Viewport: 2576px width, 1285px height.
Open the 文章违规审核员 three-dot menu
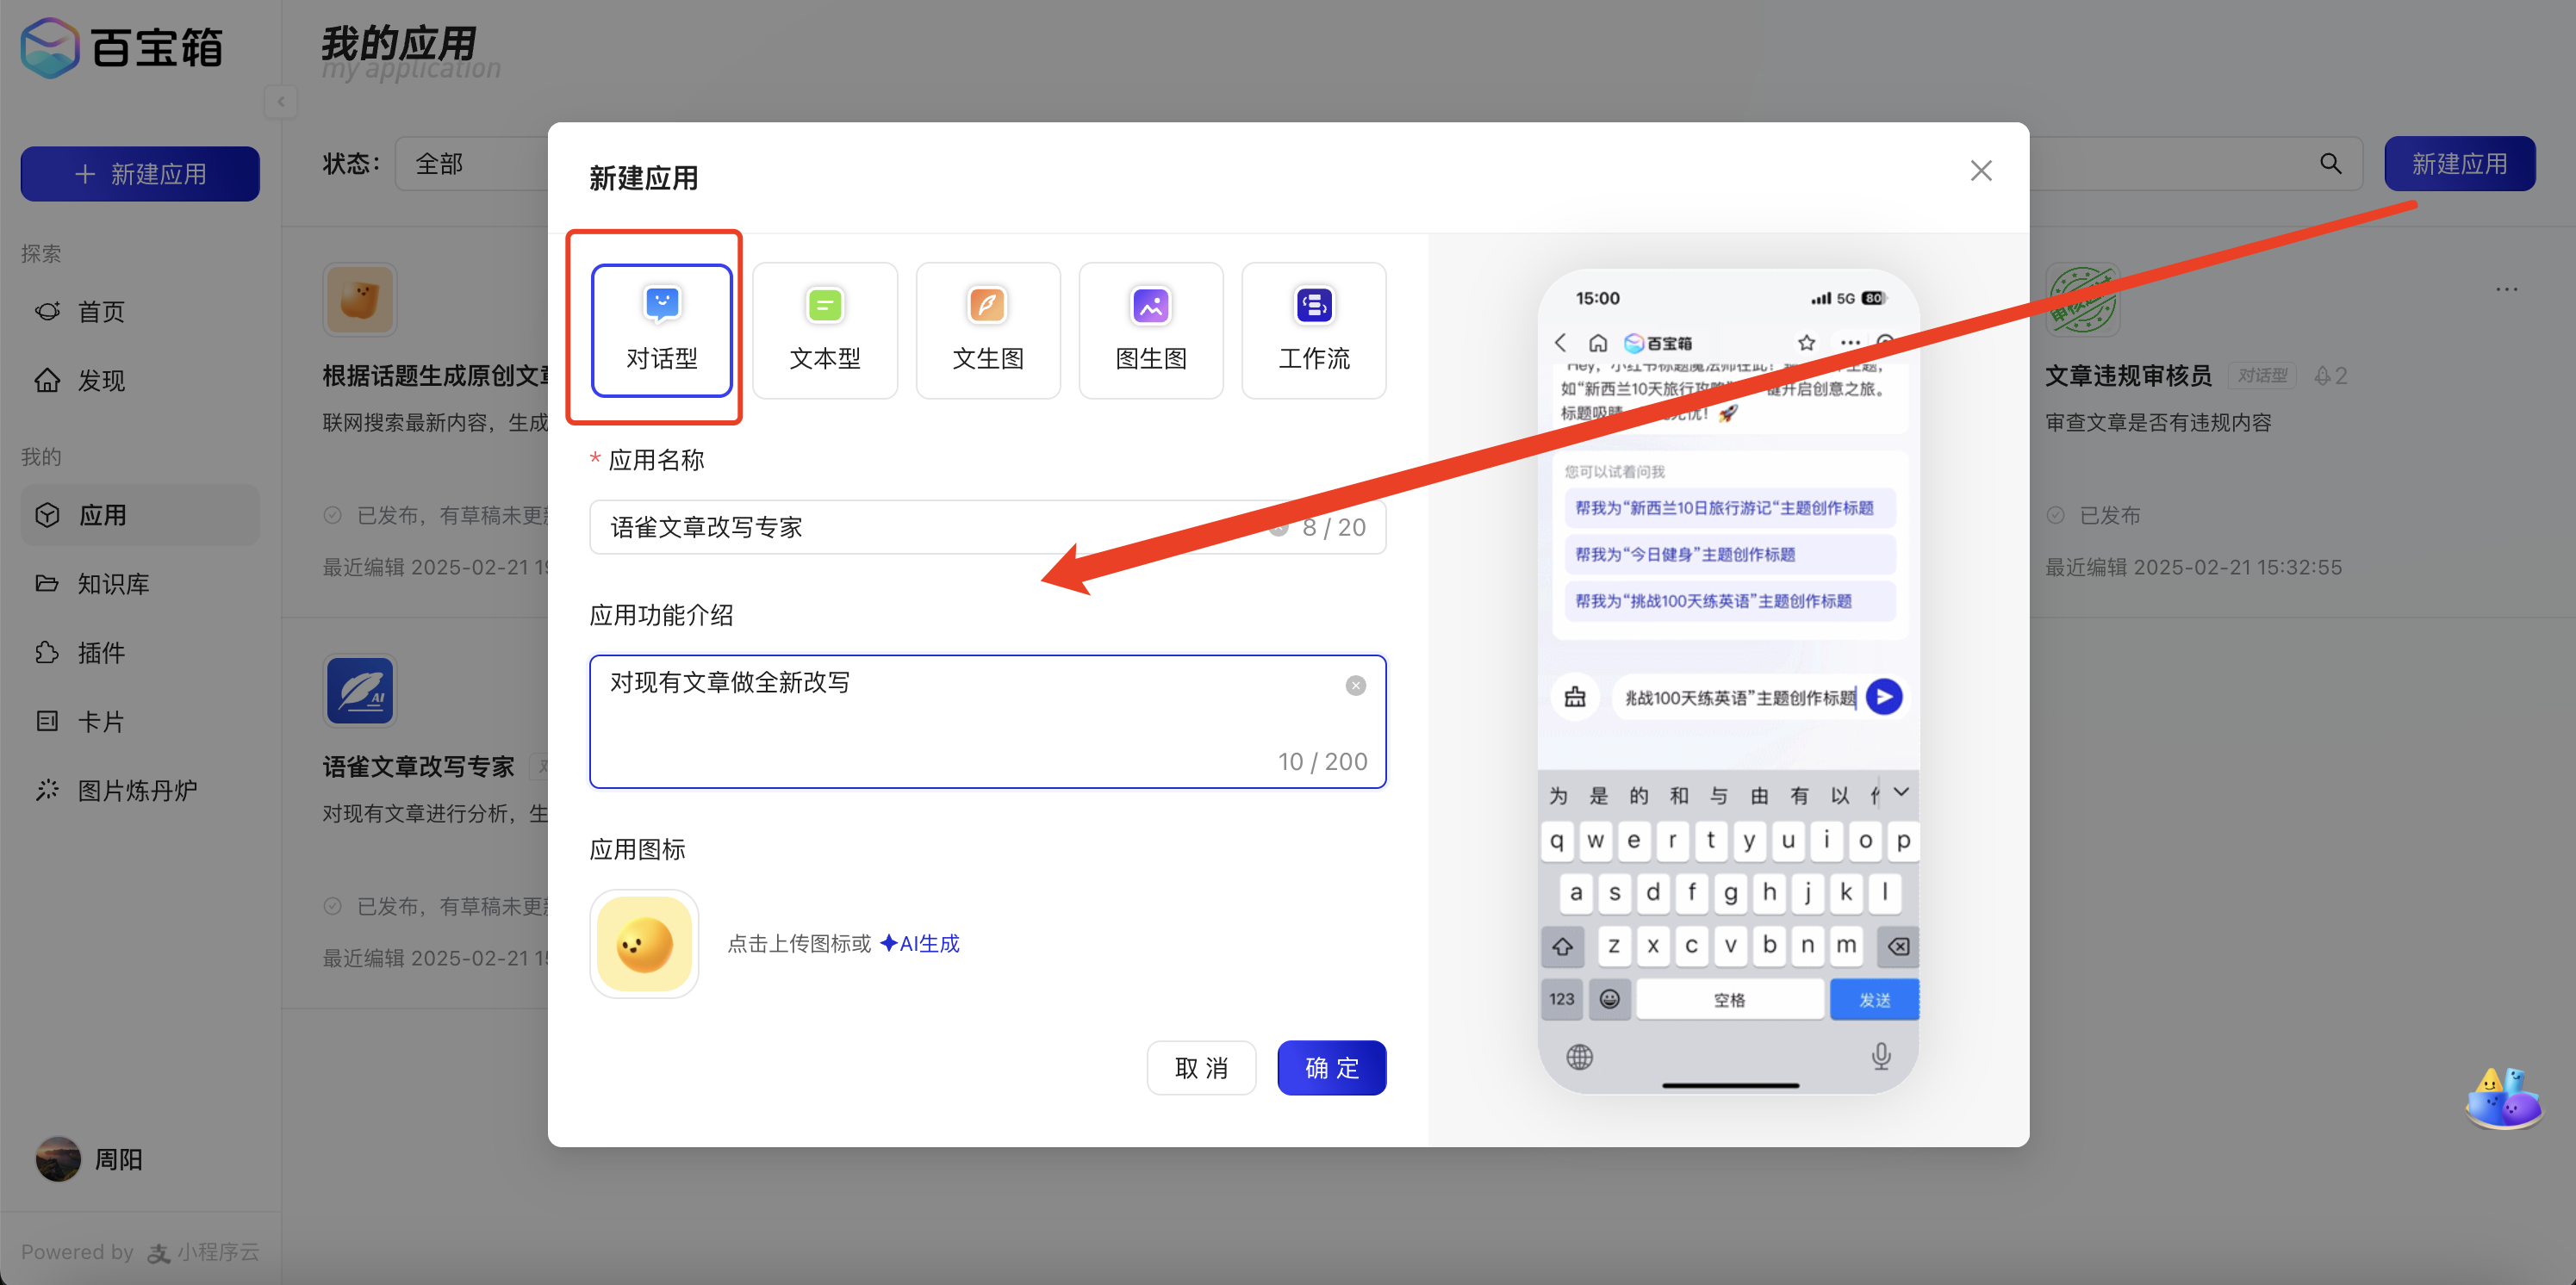(2506, 290)
